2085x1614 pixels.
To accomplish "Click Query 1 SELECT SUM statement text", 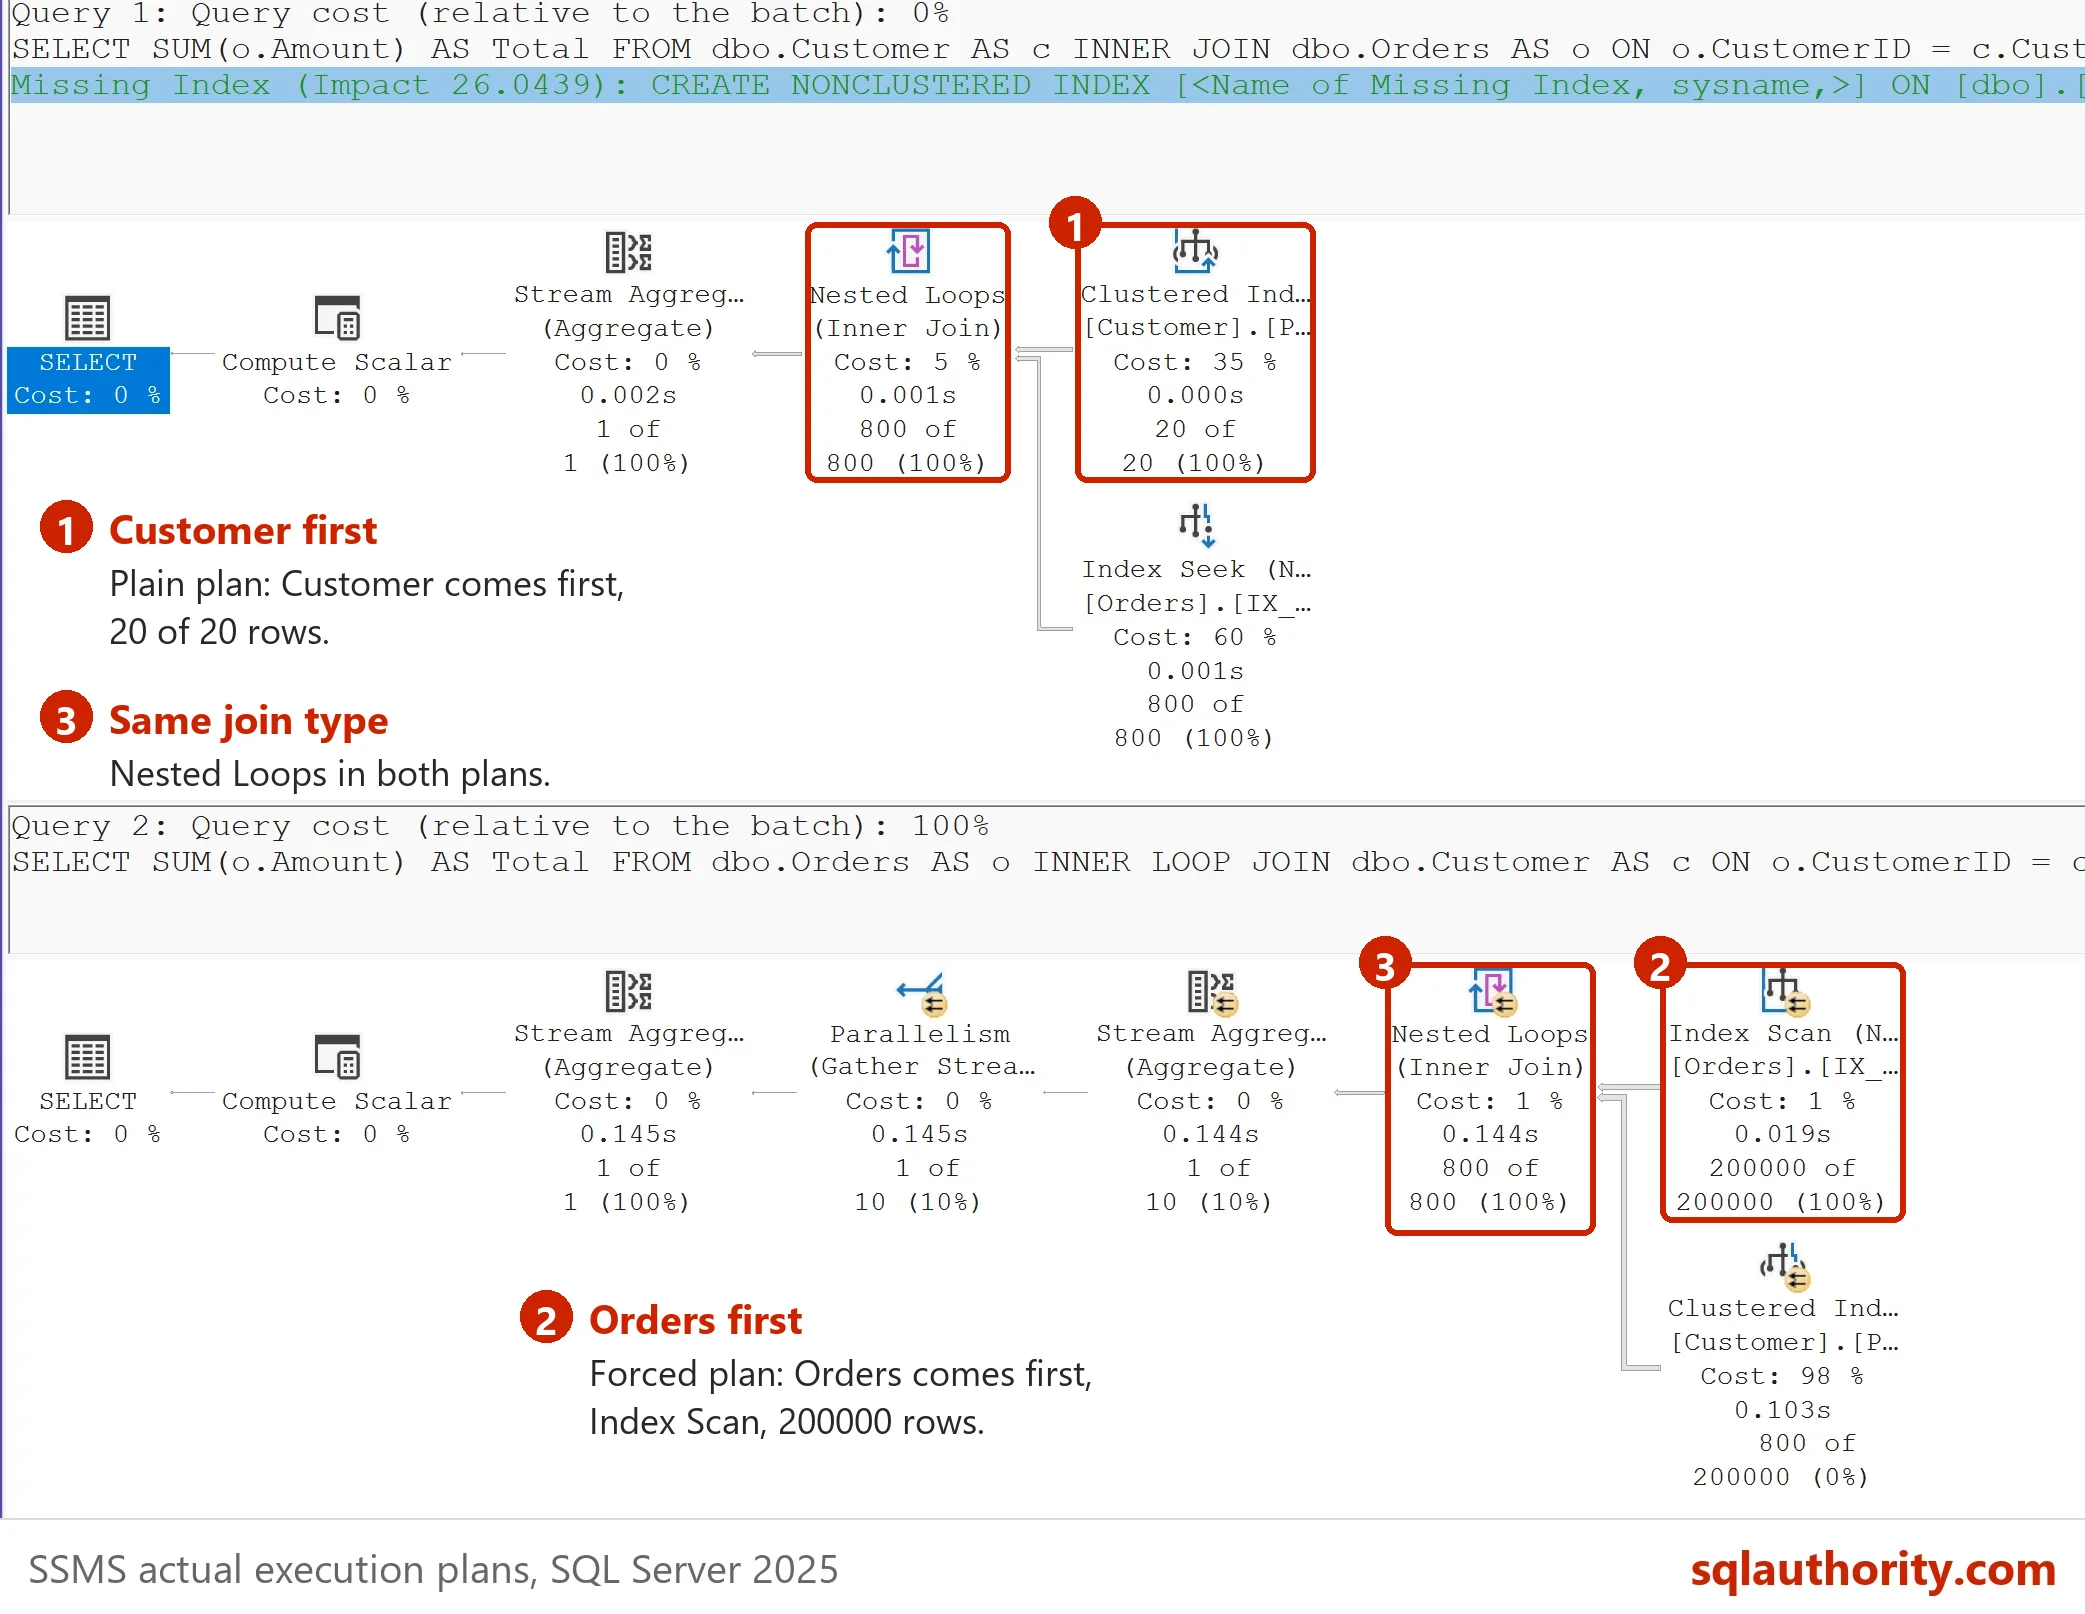I will point(1048,49).
